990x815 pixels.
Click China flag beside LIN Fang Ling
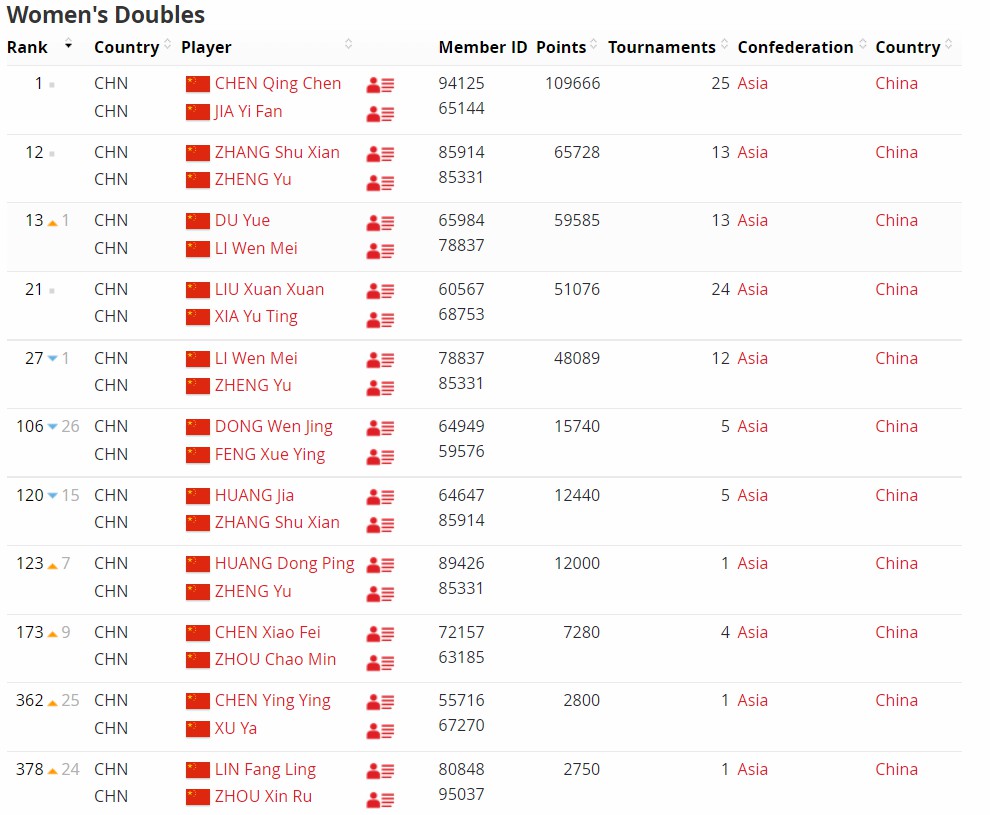coord(198,770)
